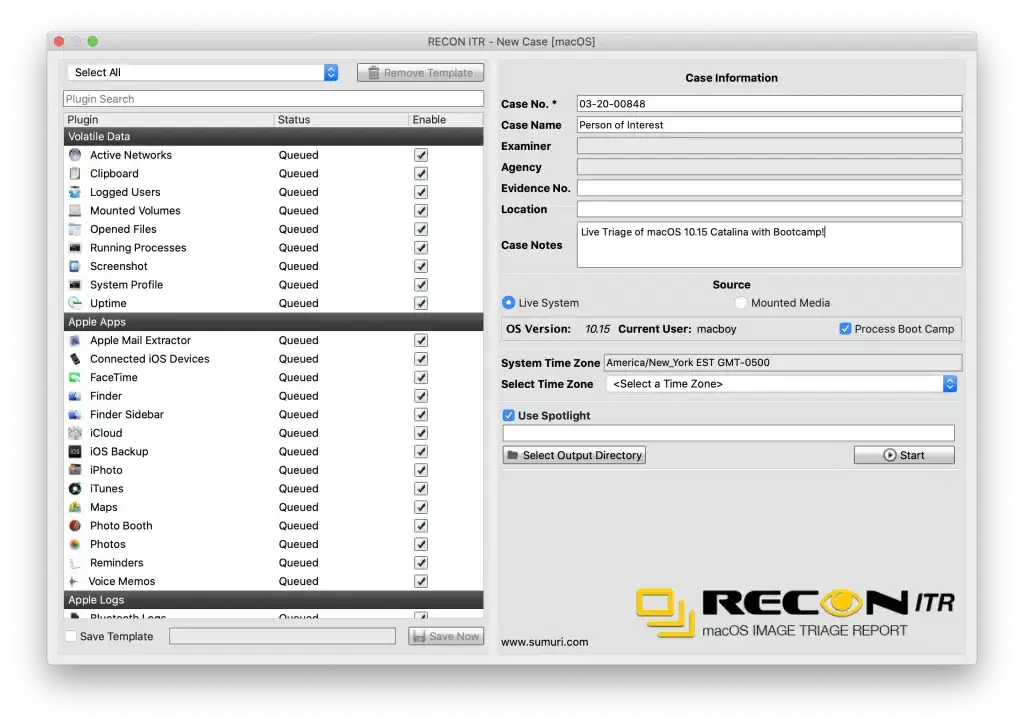Choose Mounted Media as source
The height and width of the screenshot is (727, 1024).
[741, 303]
